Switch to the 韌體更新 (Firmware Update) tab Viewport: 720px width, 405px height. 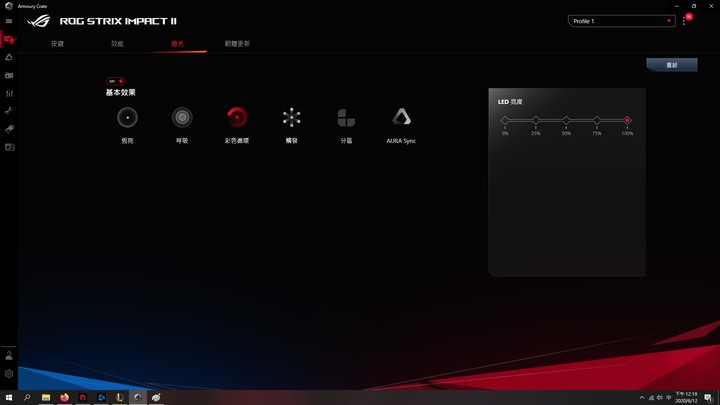tap(237, 44)
